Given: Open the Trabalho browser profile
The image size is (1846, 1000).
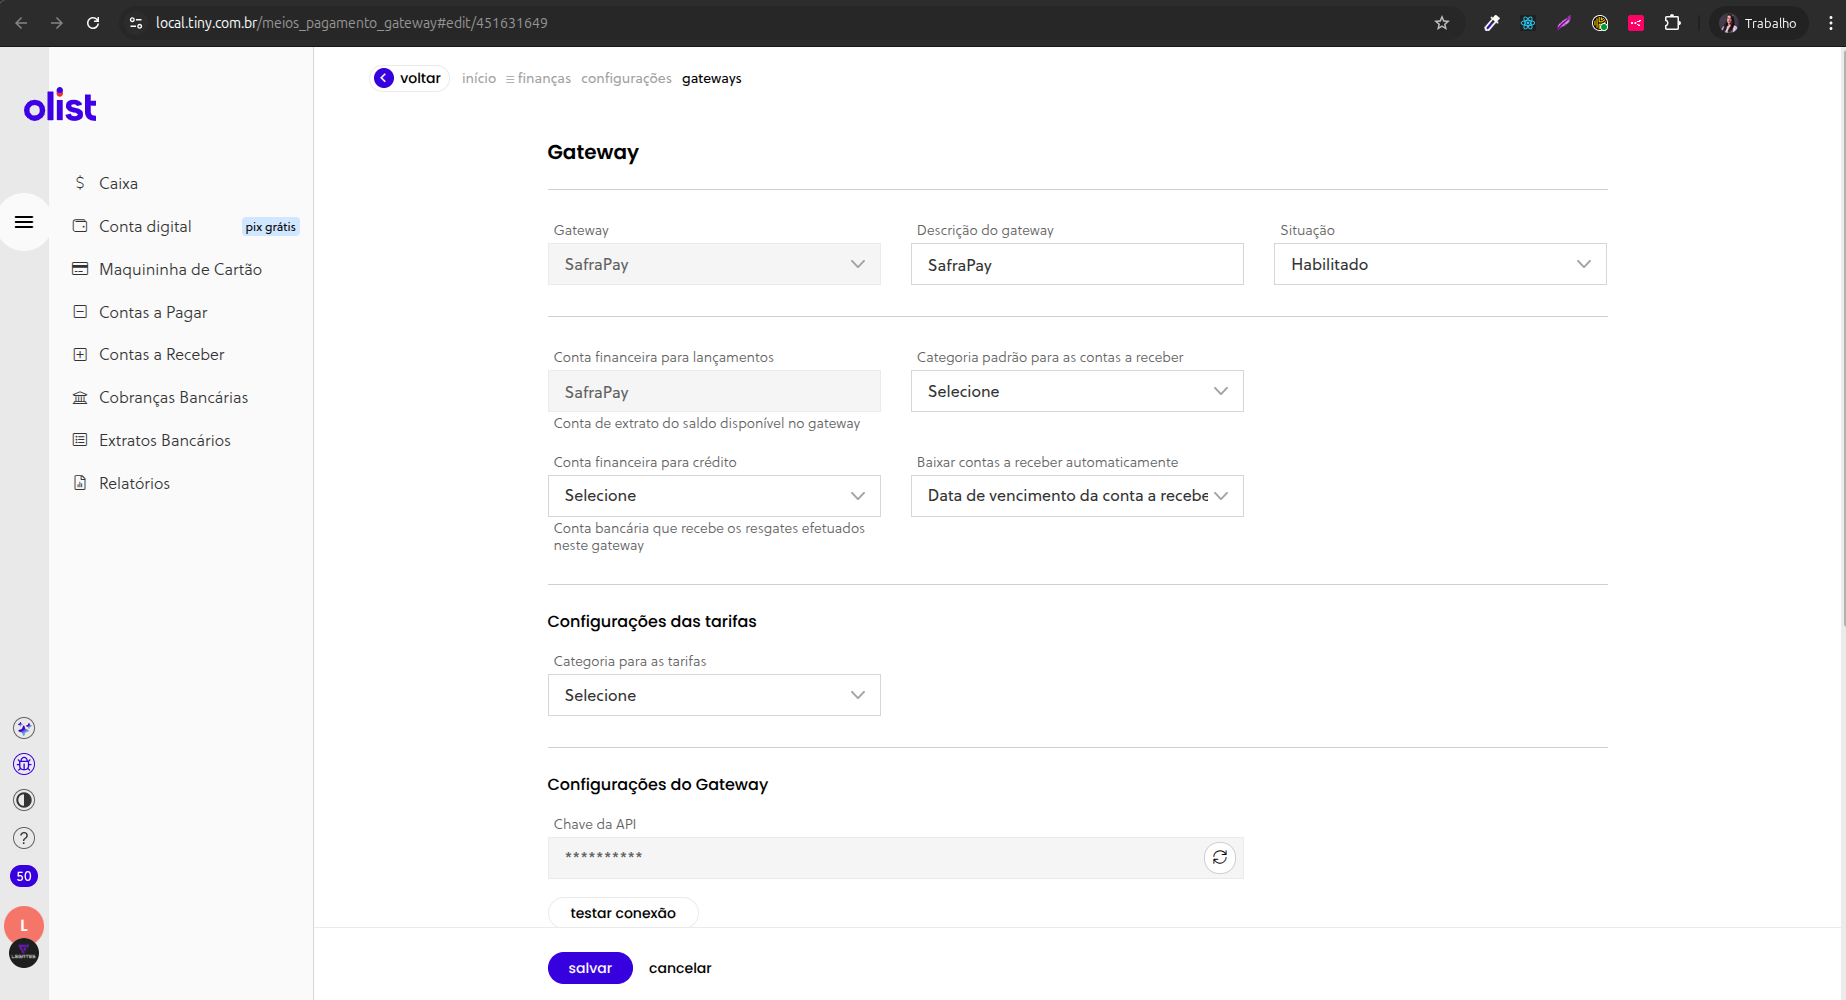Looking at the screenshot, I should 1758,23.
